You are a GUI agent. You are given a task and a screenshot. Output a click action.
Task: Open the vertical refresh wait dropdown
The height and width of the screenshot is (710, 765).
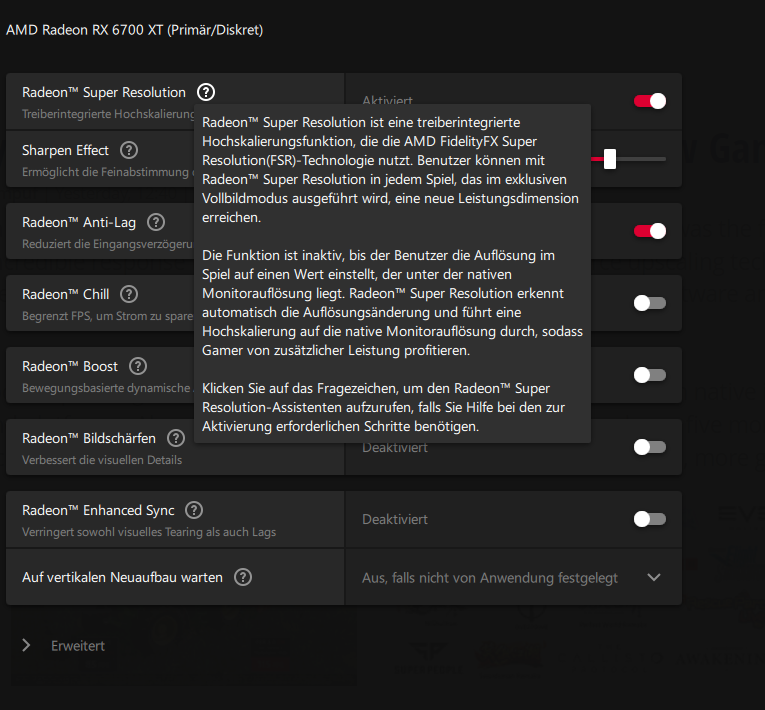(x=513, y=577)
